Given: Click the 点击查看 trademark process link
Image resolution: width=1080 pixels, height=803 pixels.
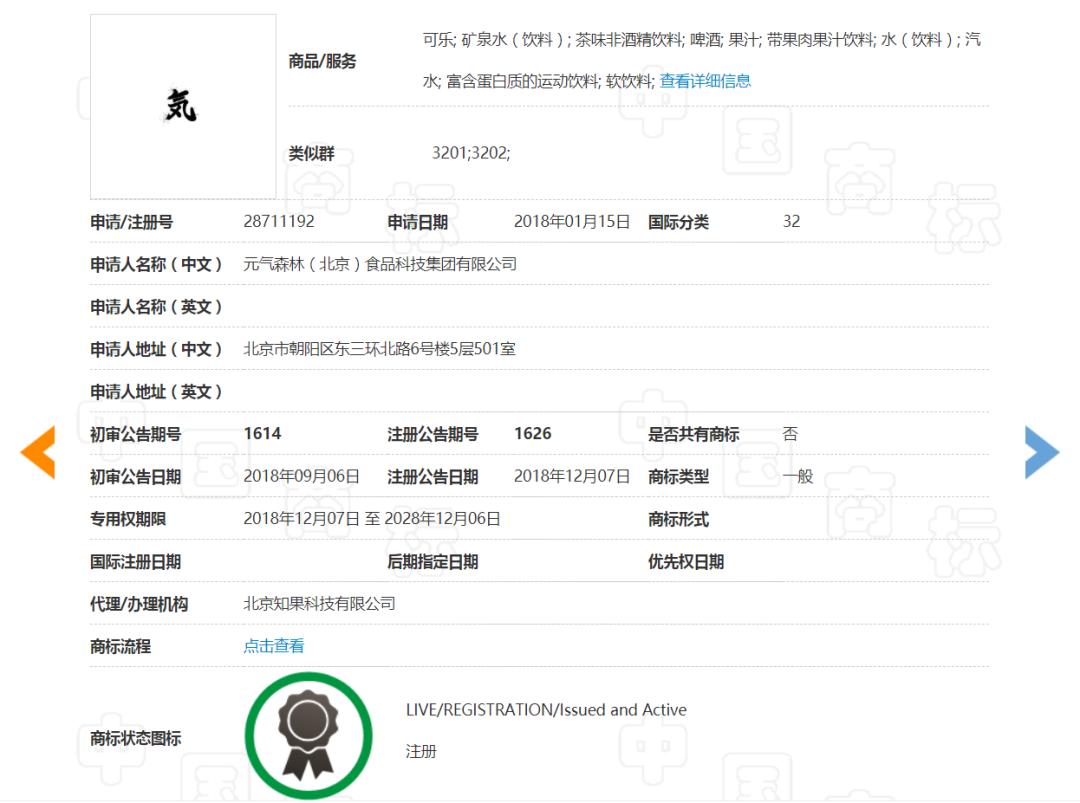Looking at the screenshot, I should coord(274,646).
